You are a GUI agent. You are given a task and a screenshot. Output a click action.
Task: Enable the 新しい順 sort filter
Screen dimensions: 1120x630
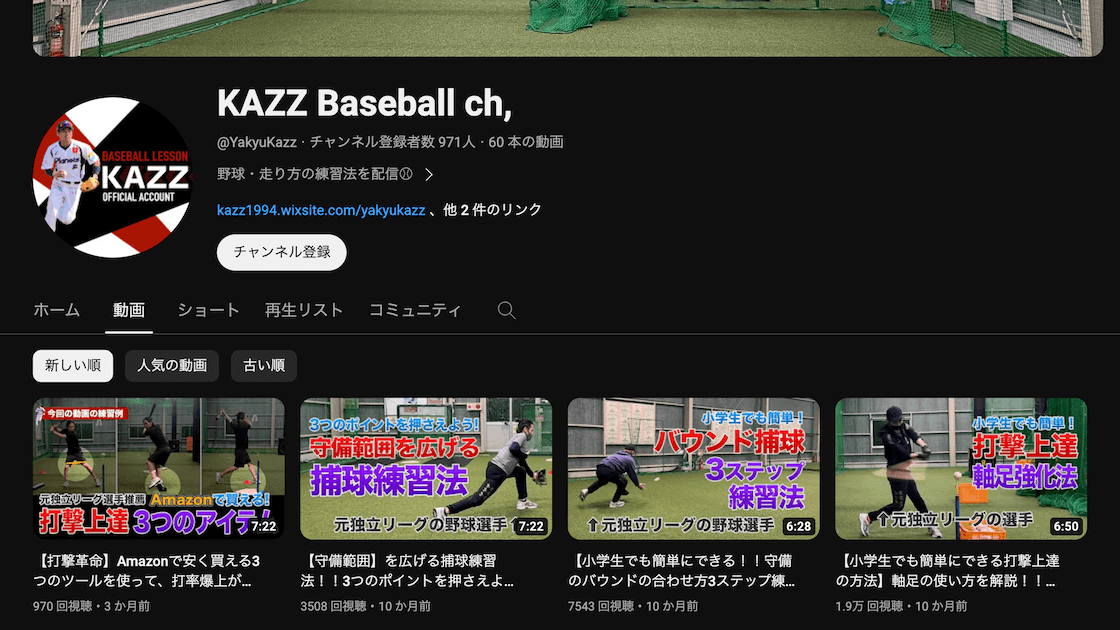coord(72,366)
